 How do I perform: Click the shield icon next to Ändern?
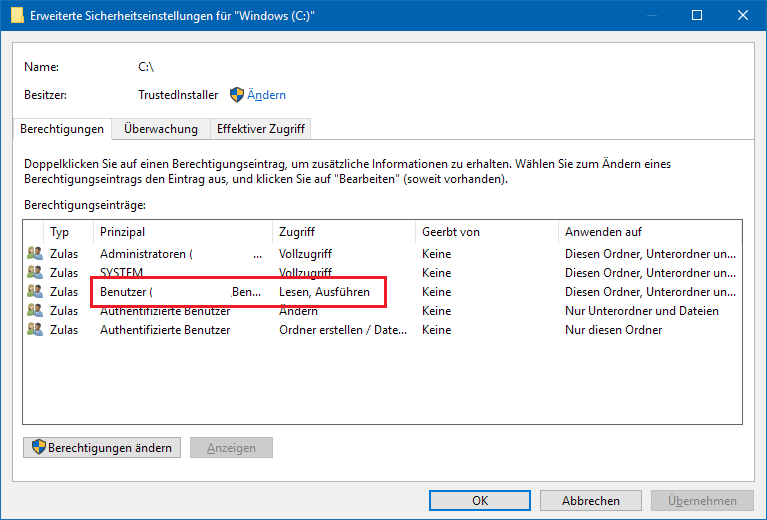coord(237,94)
